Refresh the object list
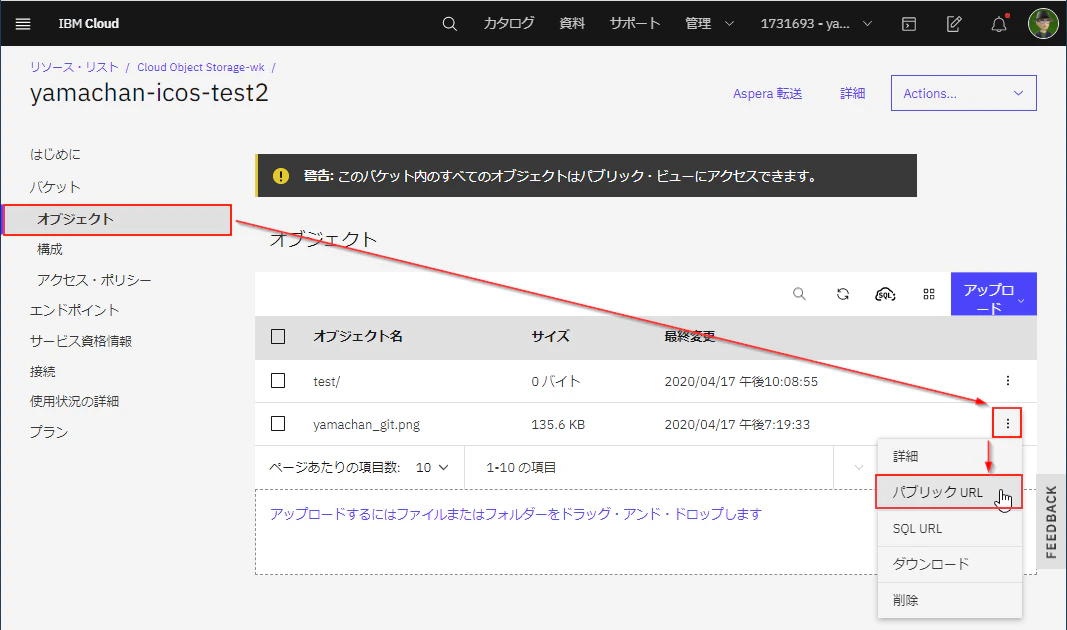The width and height of the screenshot is (1067, 630). (842, 294)
